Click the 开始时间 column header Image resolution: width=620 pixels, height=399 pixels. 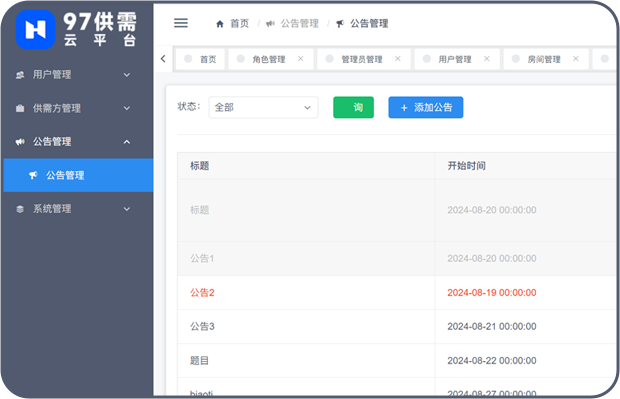click(x=467, y=166)
